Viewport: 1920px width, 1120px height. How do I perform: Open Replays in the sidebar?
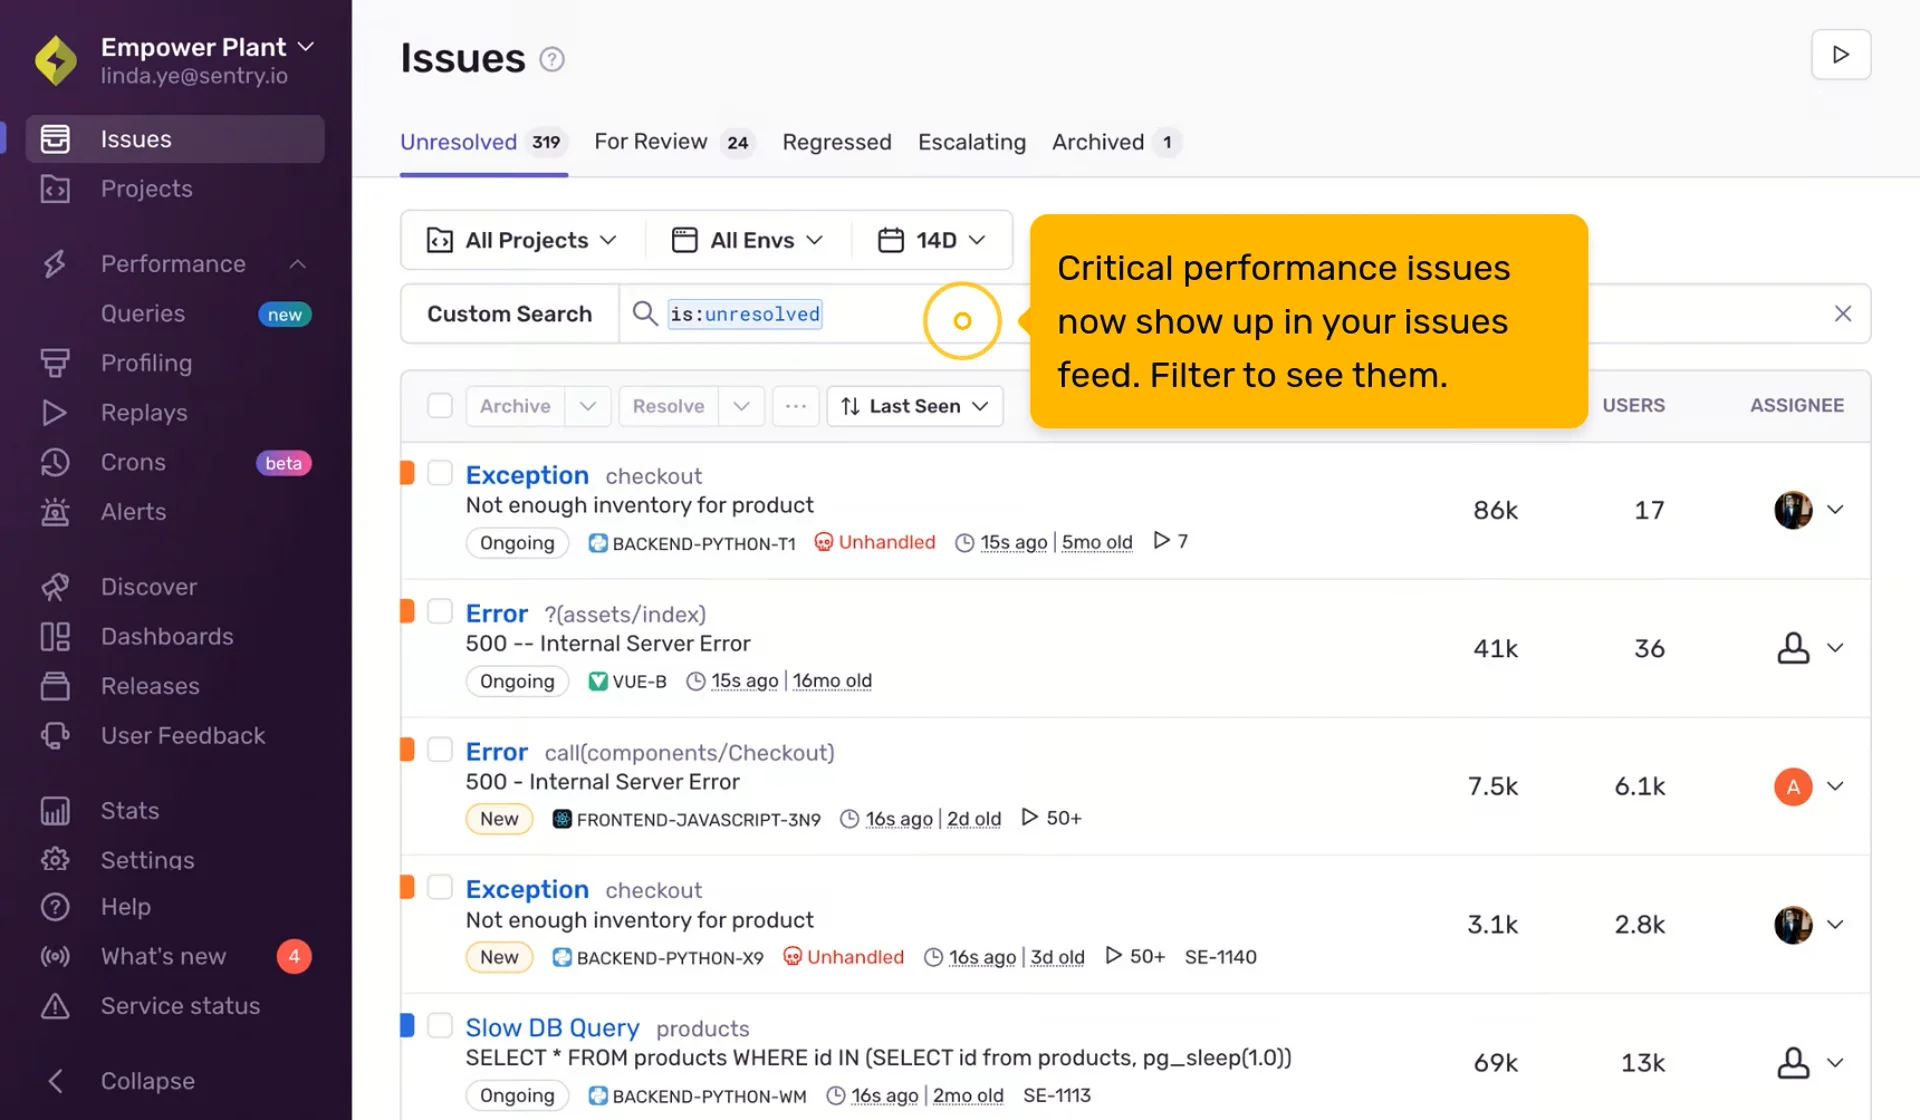(x=144, y=413)
